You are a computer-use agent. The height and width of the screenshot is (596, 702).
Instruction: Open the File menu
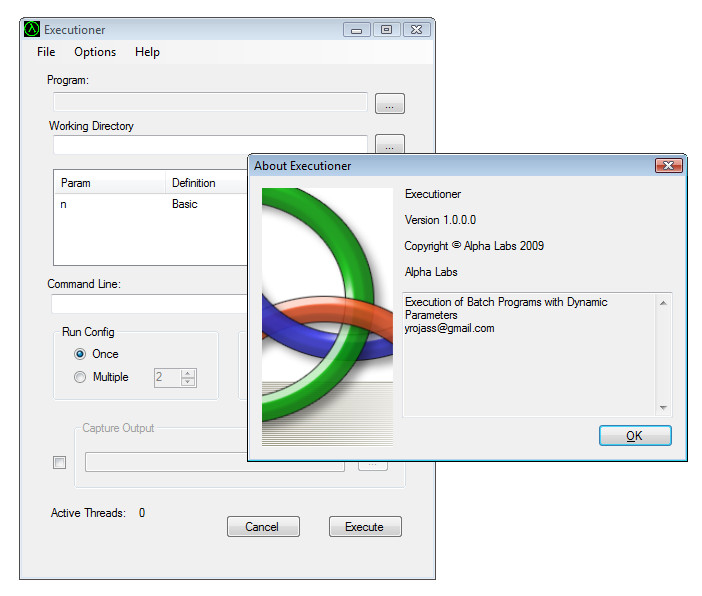point(46,52)
